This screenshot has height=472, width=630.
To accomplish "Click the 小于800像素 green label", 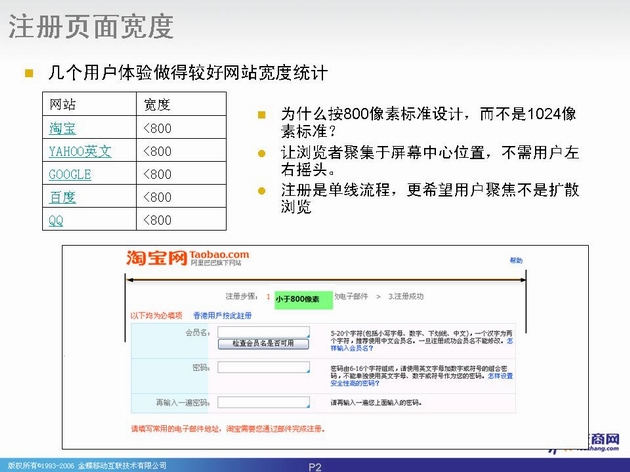I will [304, 300].
